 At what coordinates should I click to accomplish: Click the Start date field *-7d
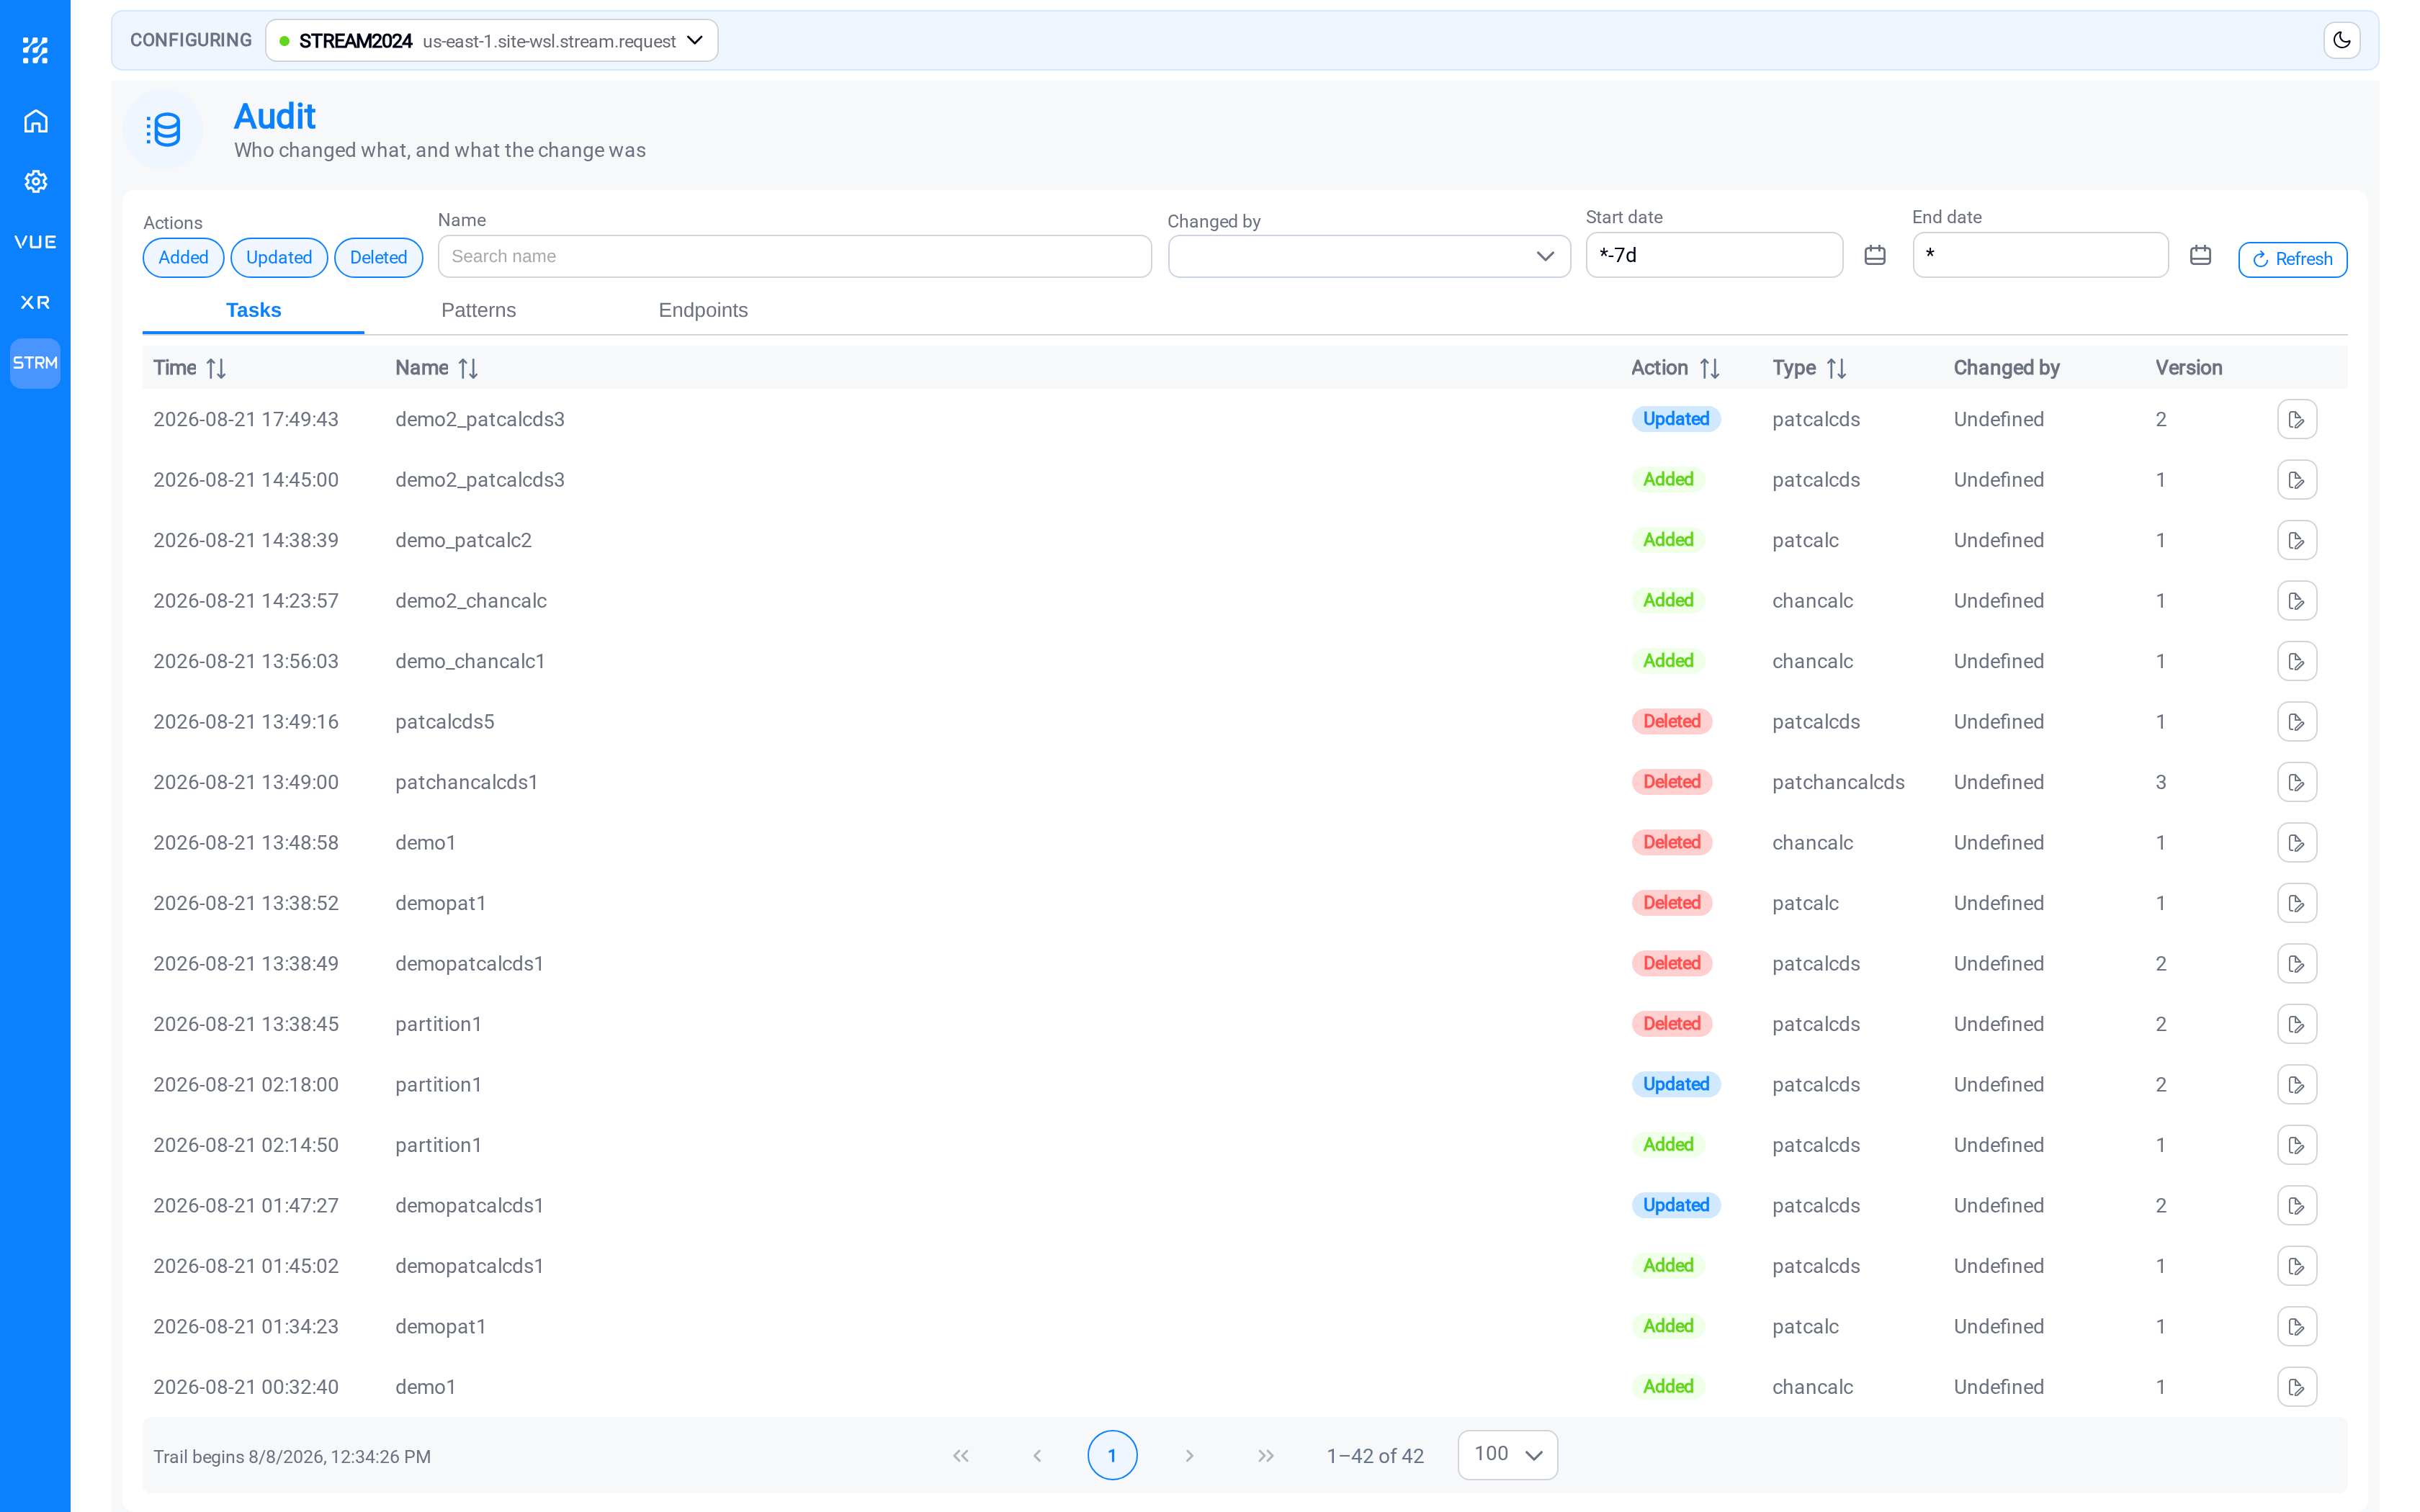tap(1714, 255)
